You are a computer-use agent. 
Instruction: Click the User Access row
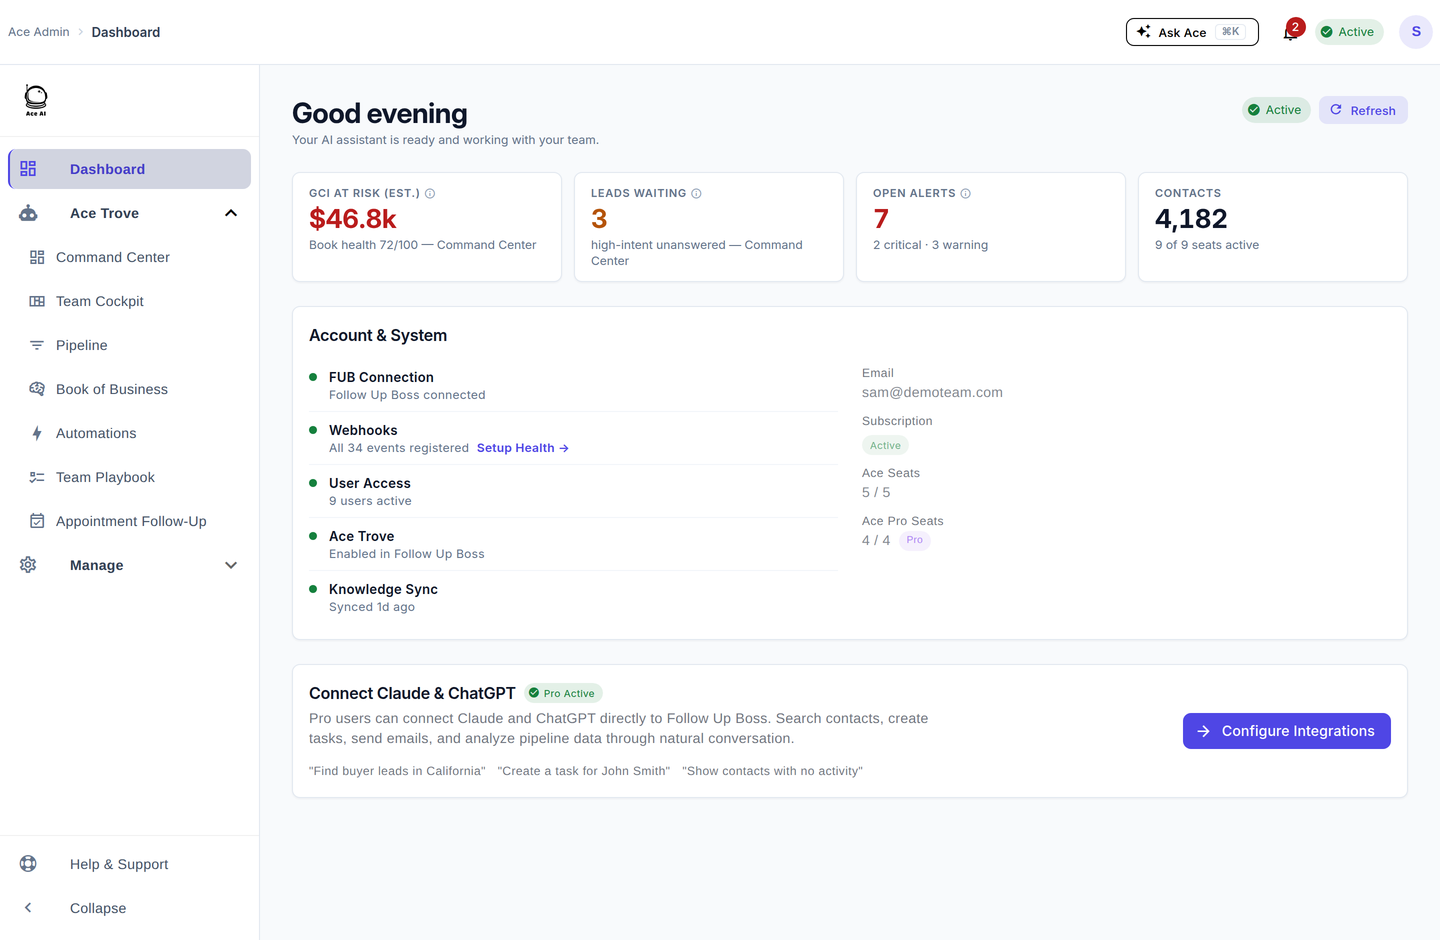[573, 491]
